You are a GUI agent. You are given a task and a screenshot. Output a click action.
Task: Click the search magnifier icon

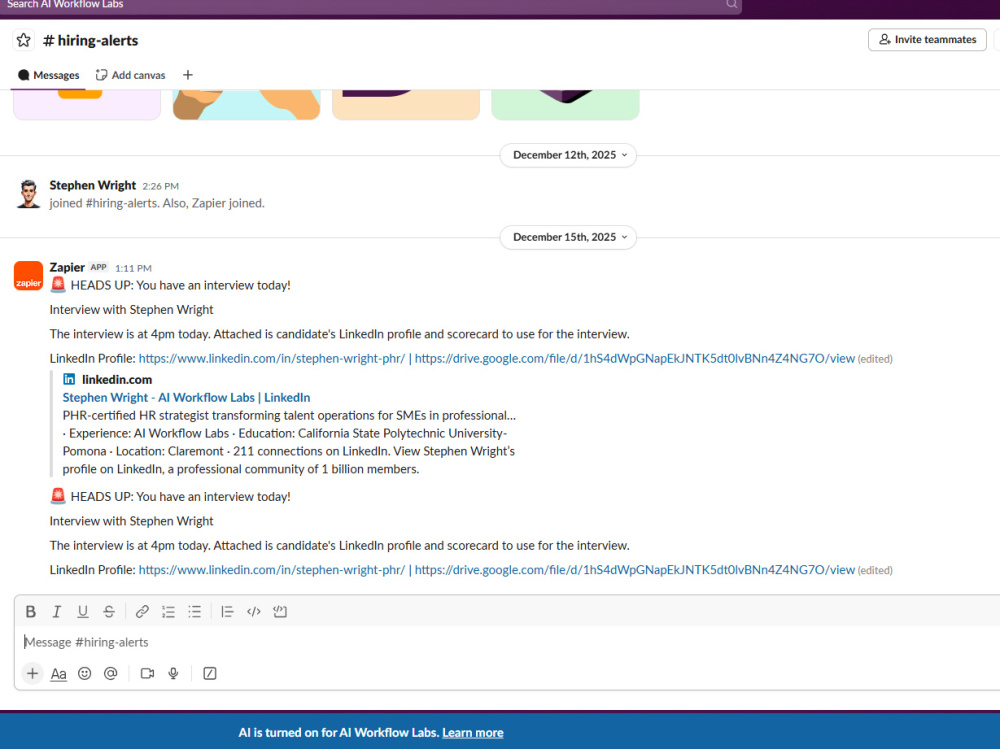click(x=732, y=4)
